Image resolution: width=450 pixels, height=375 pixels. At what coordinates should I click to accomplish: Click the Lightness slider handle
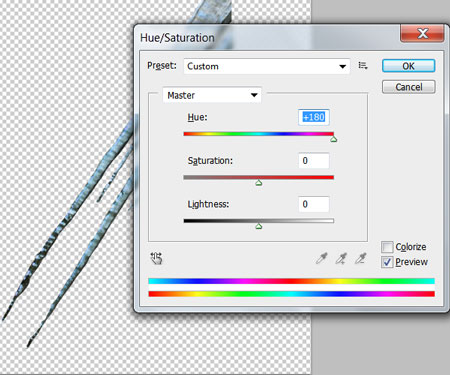coord(259,226)
